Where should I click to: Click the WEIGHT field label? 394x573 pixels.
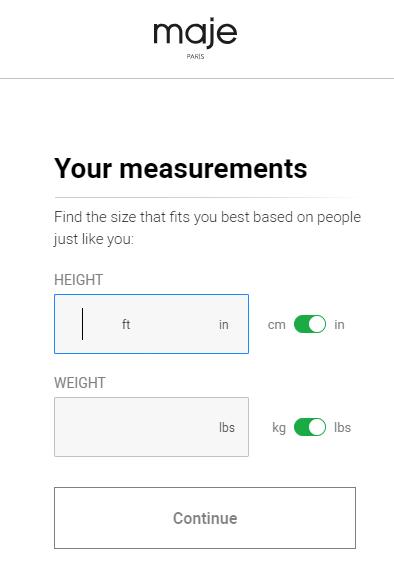[80, 383]
